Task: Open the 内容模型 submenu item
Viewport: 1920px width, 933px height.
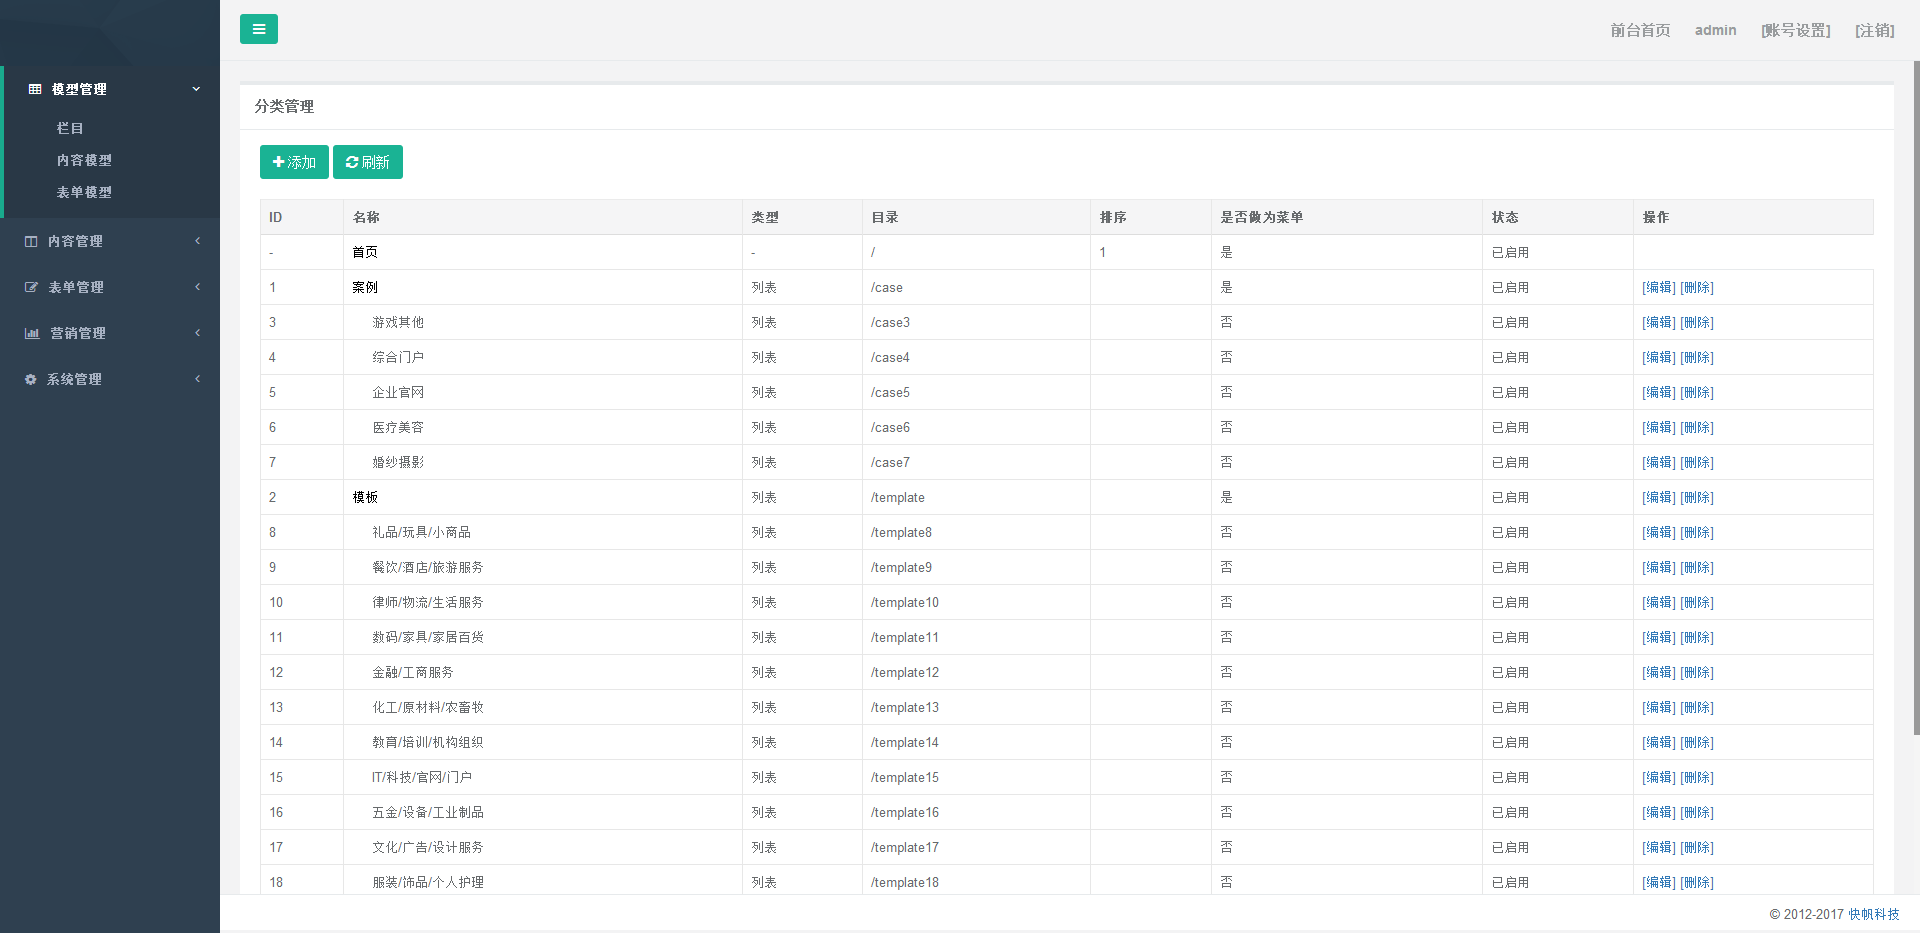Action: (84, 160)
